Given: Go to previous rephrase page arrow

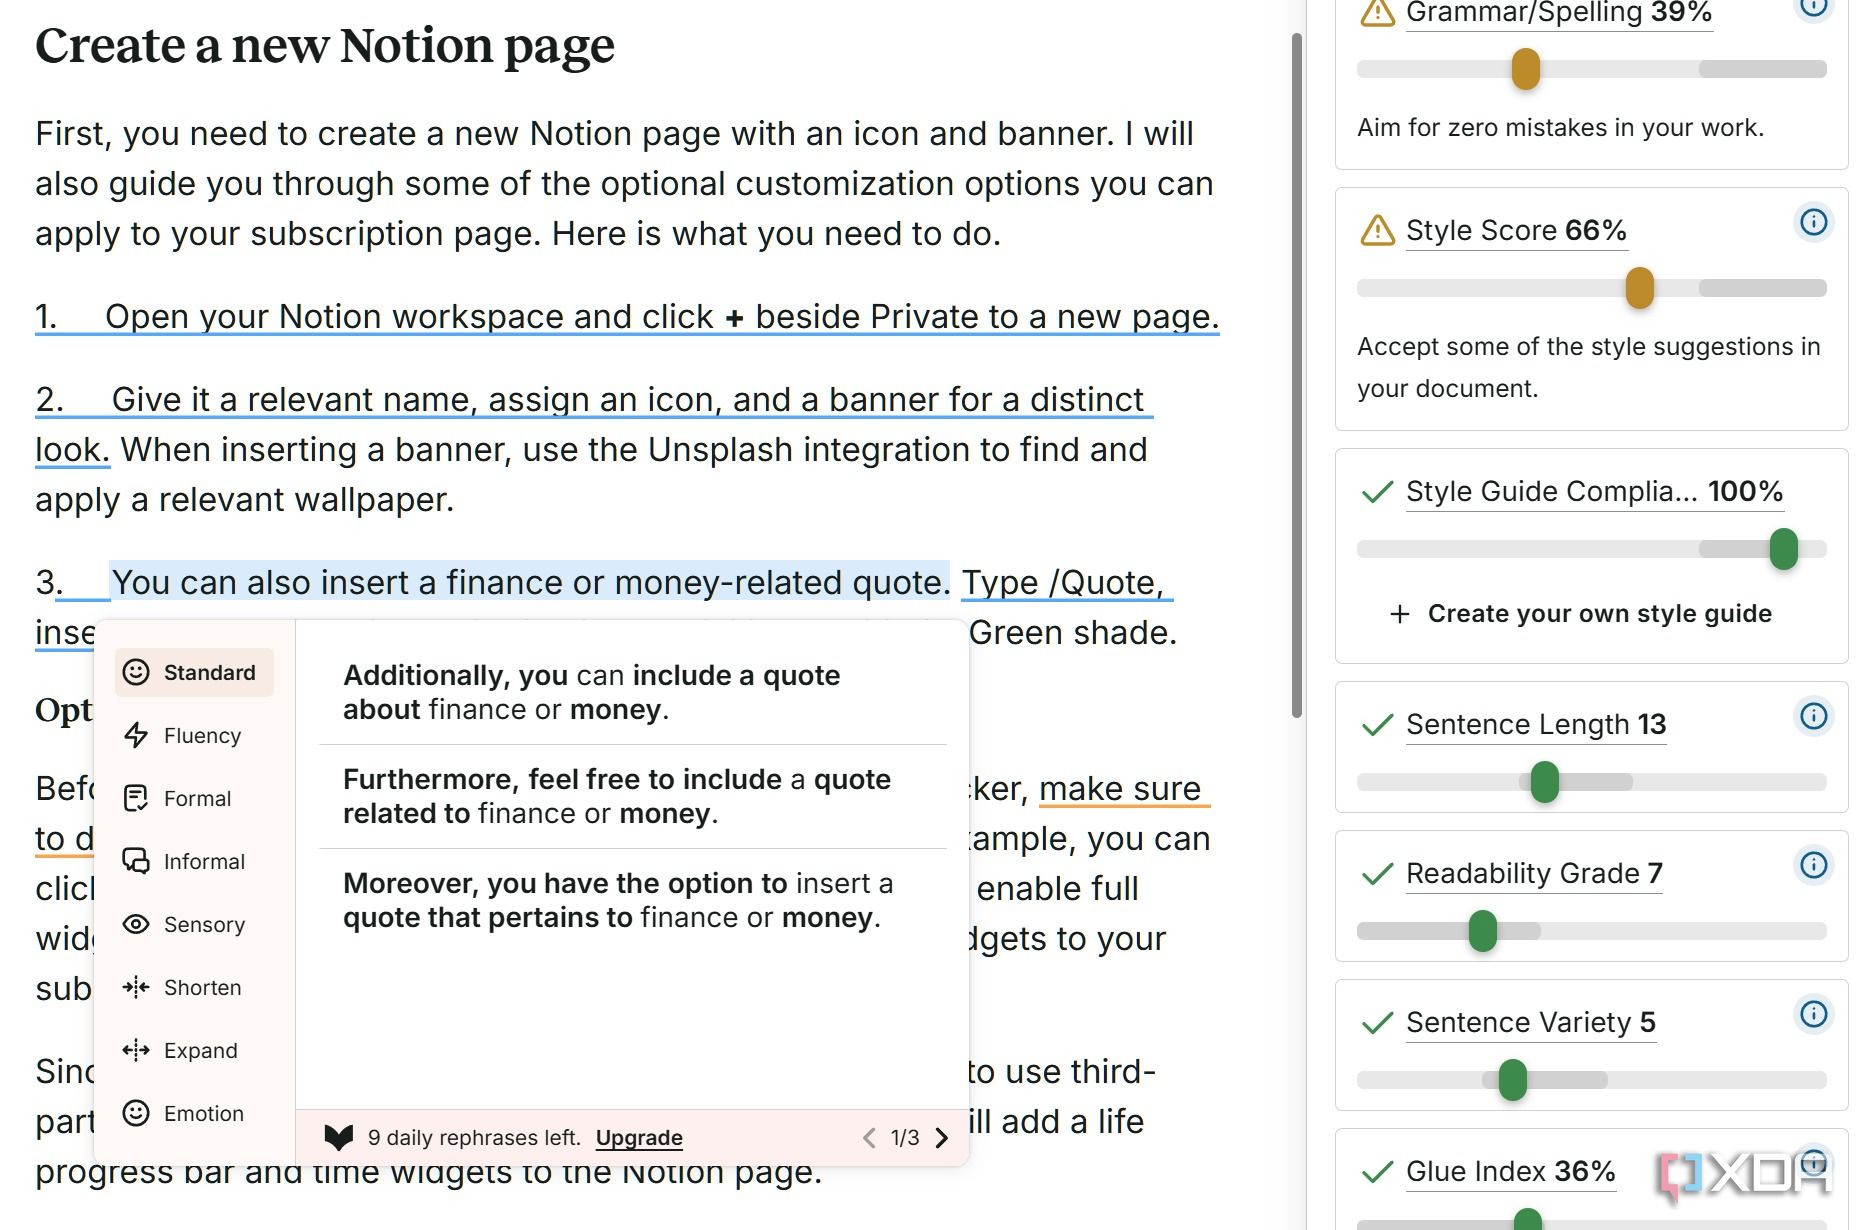Looking at the screenshot, I should [x=869, y=1138].
